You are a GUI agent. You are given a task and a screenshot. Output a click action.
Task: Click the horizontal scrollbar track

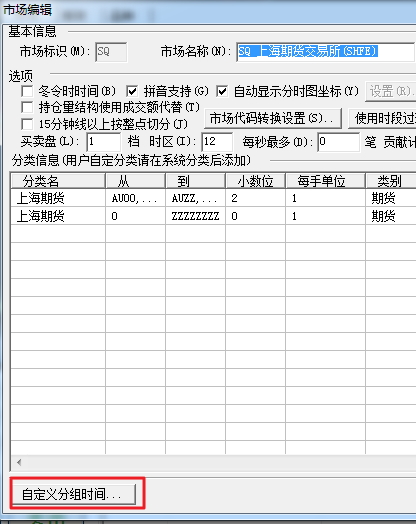point(221,463)
